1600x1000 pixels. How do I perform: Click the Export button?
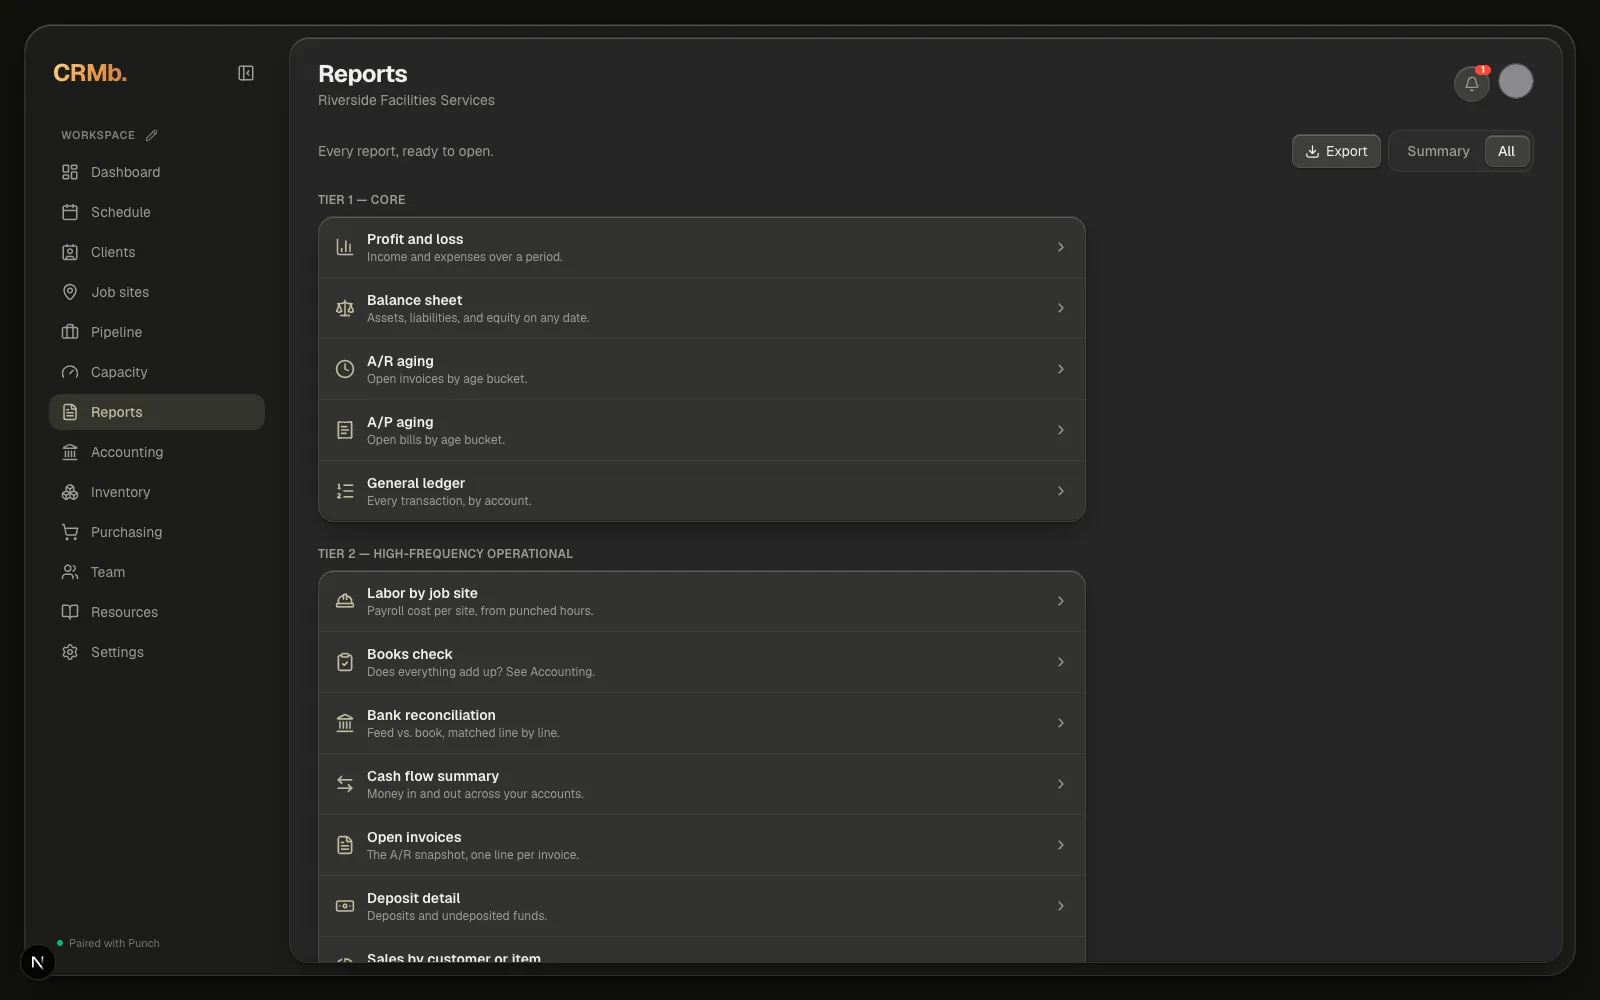[x=1336, y=151]
